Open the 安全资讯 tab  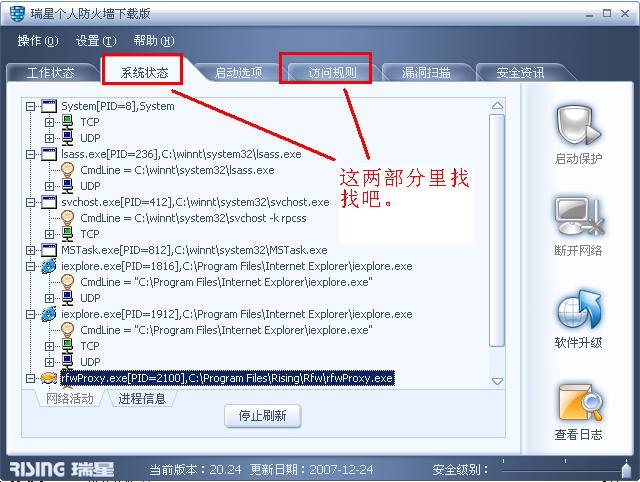pyautogui.click(x=520, y=73)
